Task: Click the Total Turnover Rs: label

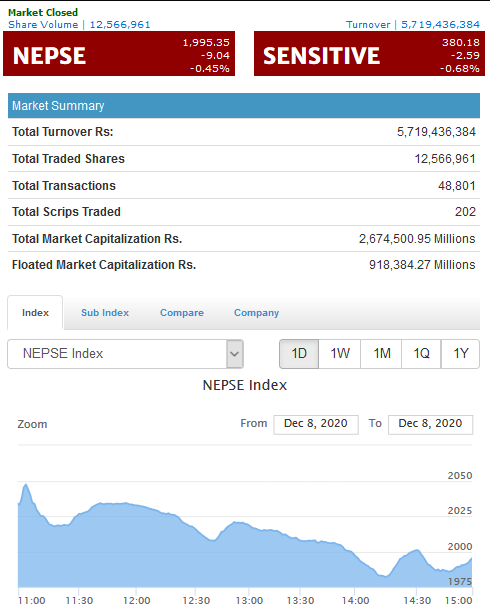Action: click(63, 132)
